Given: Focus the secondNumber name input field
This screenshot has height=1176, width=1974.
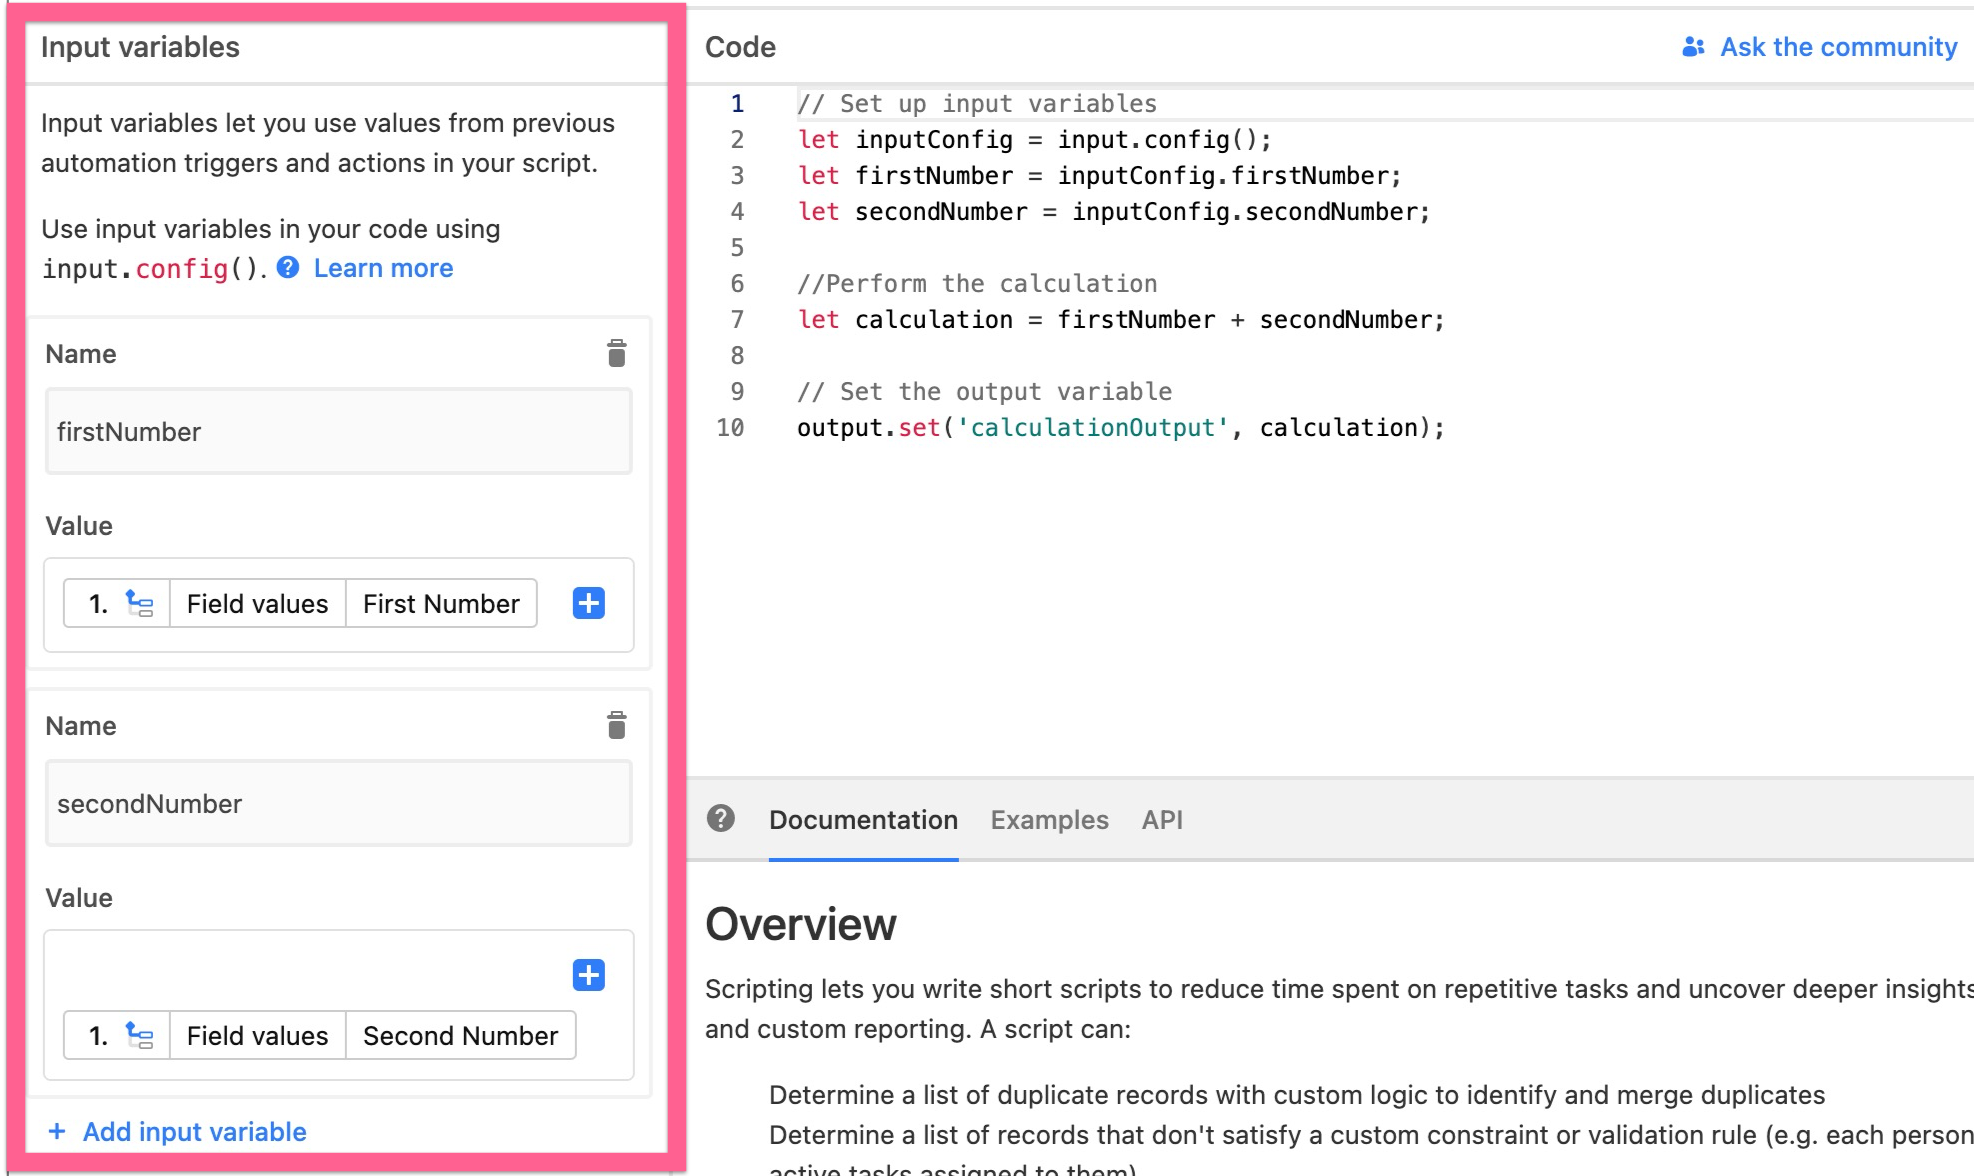Looking at the screenshot, I should (339, 804).
